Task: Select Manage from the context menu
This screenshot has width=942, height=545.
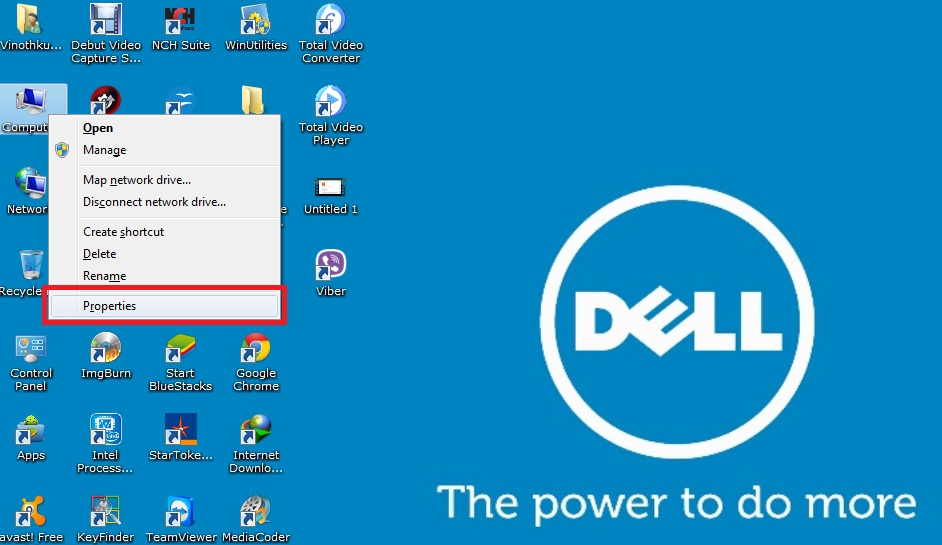Action: tap(164, 150)
